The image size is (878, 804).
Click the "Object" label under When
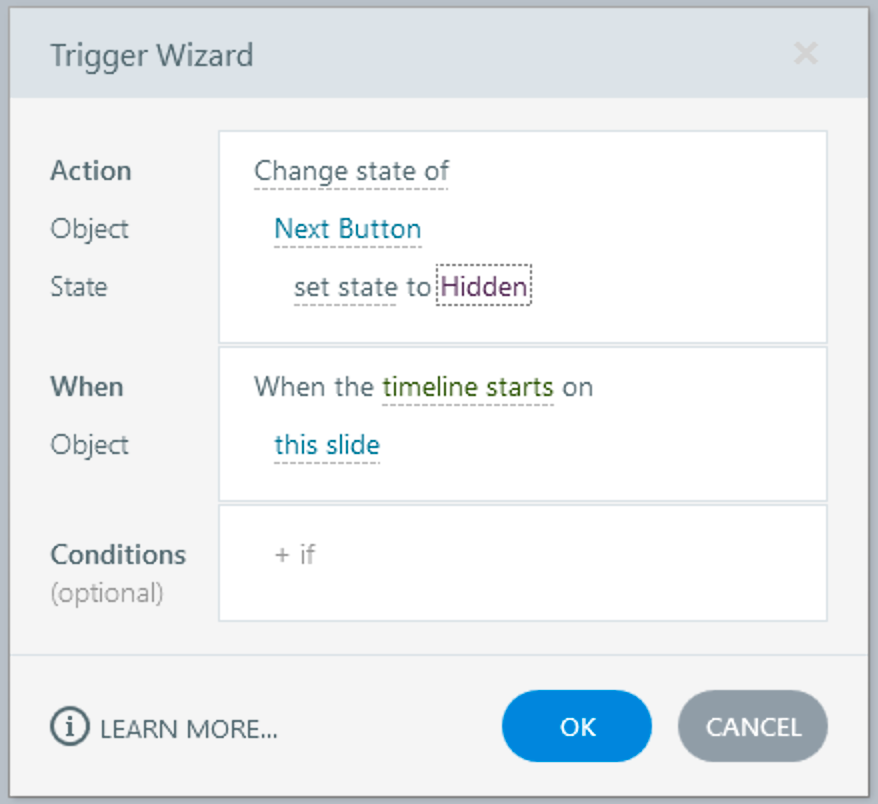(90, 445)
